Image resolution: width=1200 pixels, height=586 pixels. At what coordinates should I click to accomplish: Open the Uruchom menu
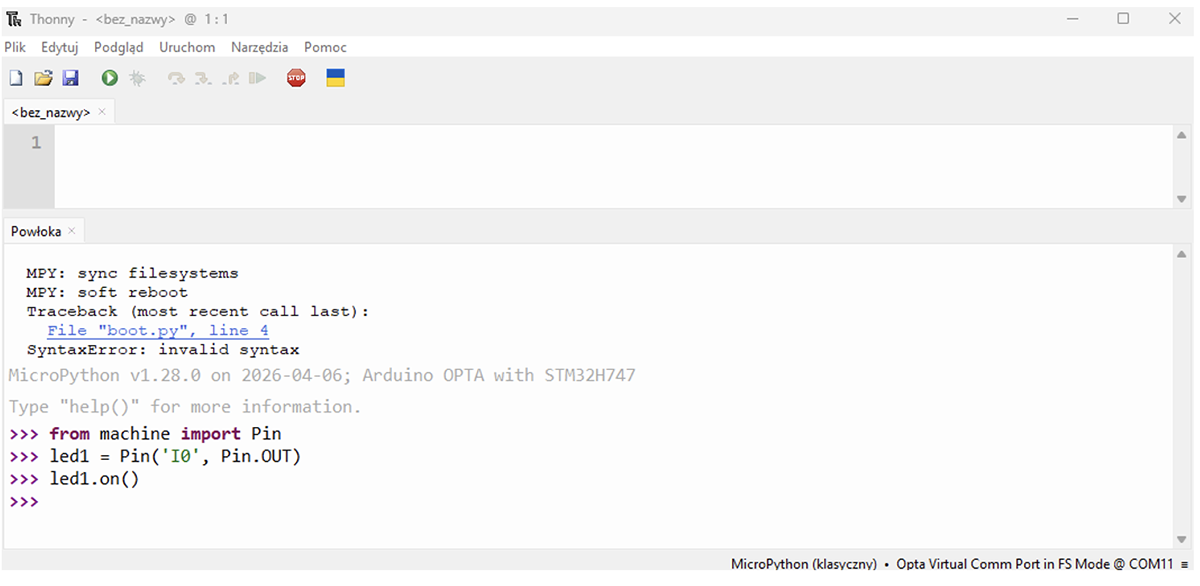[x=187, y=47]
